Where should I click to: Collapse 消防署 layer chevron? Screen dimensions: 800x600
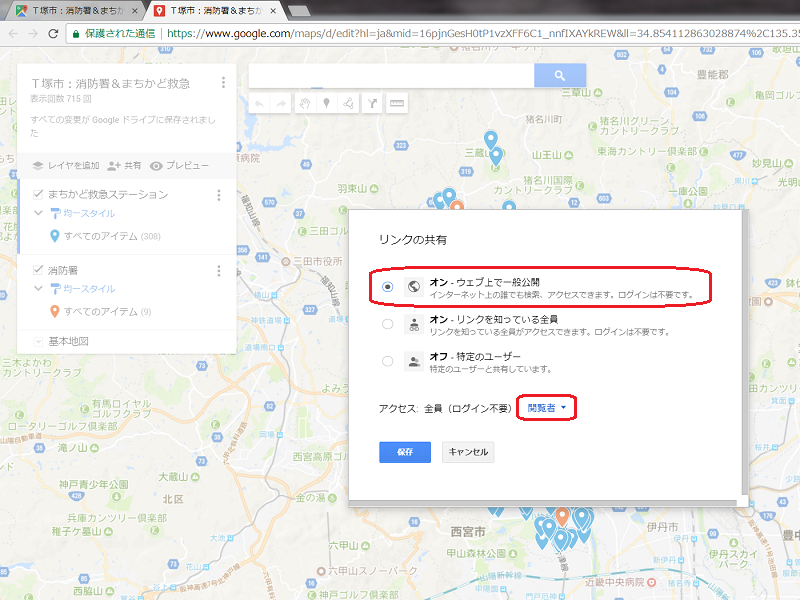tap(38, 288)
